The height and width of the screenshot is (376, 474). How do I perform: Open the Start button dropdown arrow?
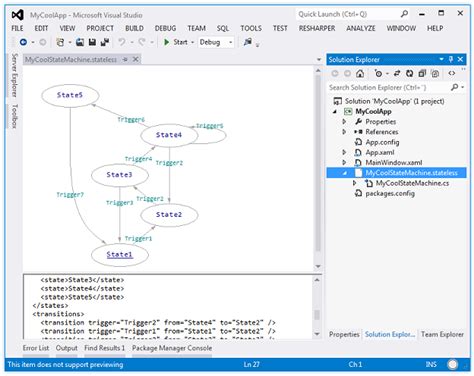pos(192,42)
